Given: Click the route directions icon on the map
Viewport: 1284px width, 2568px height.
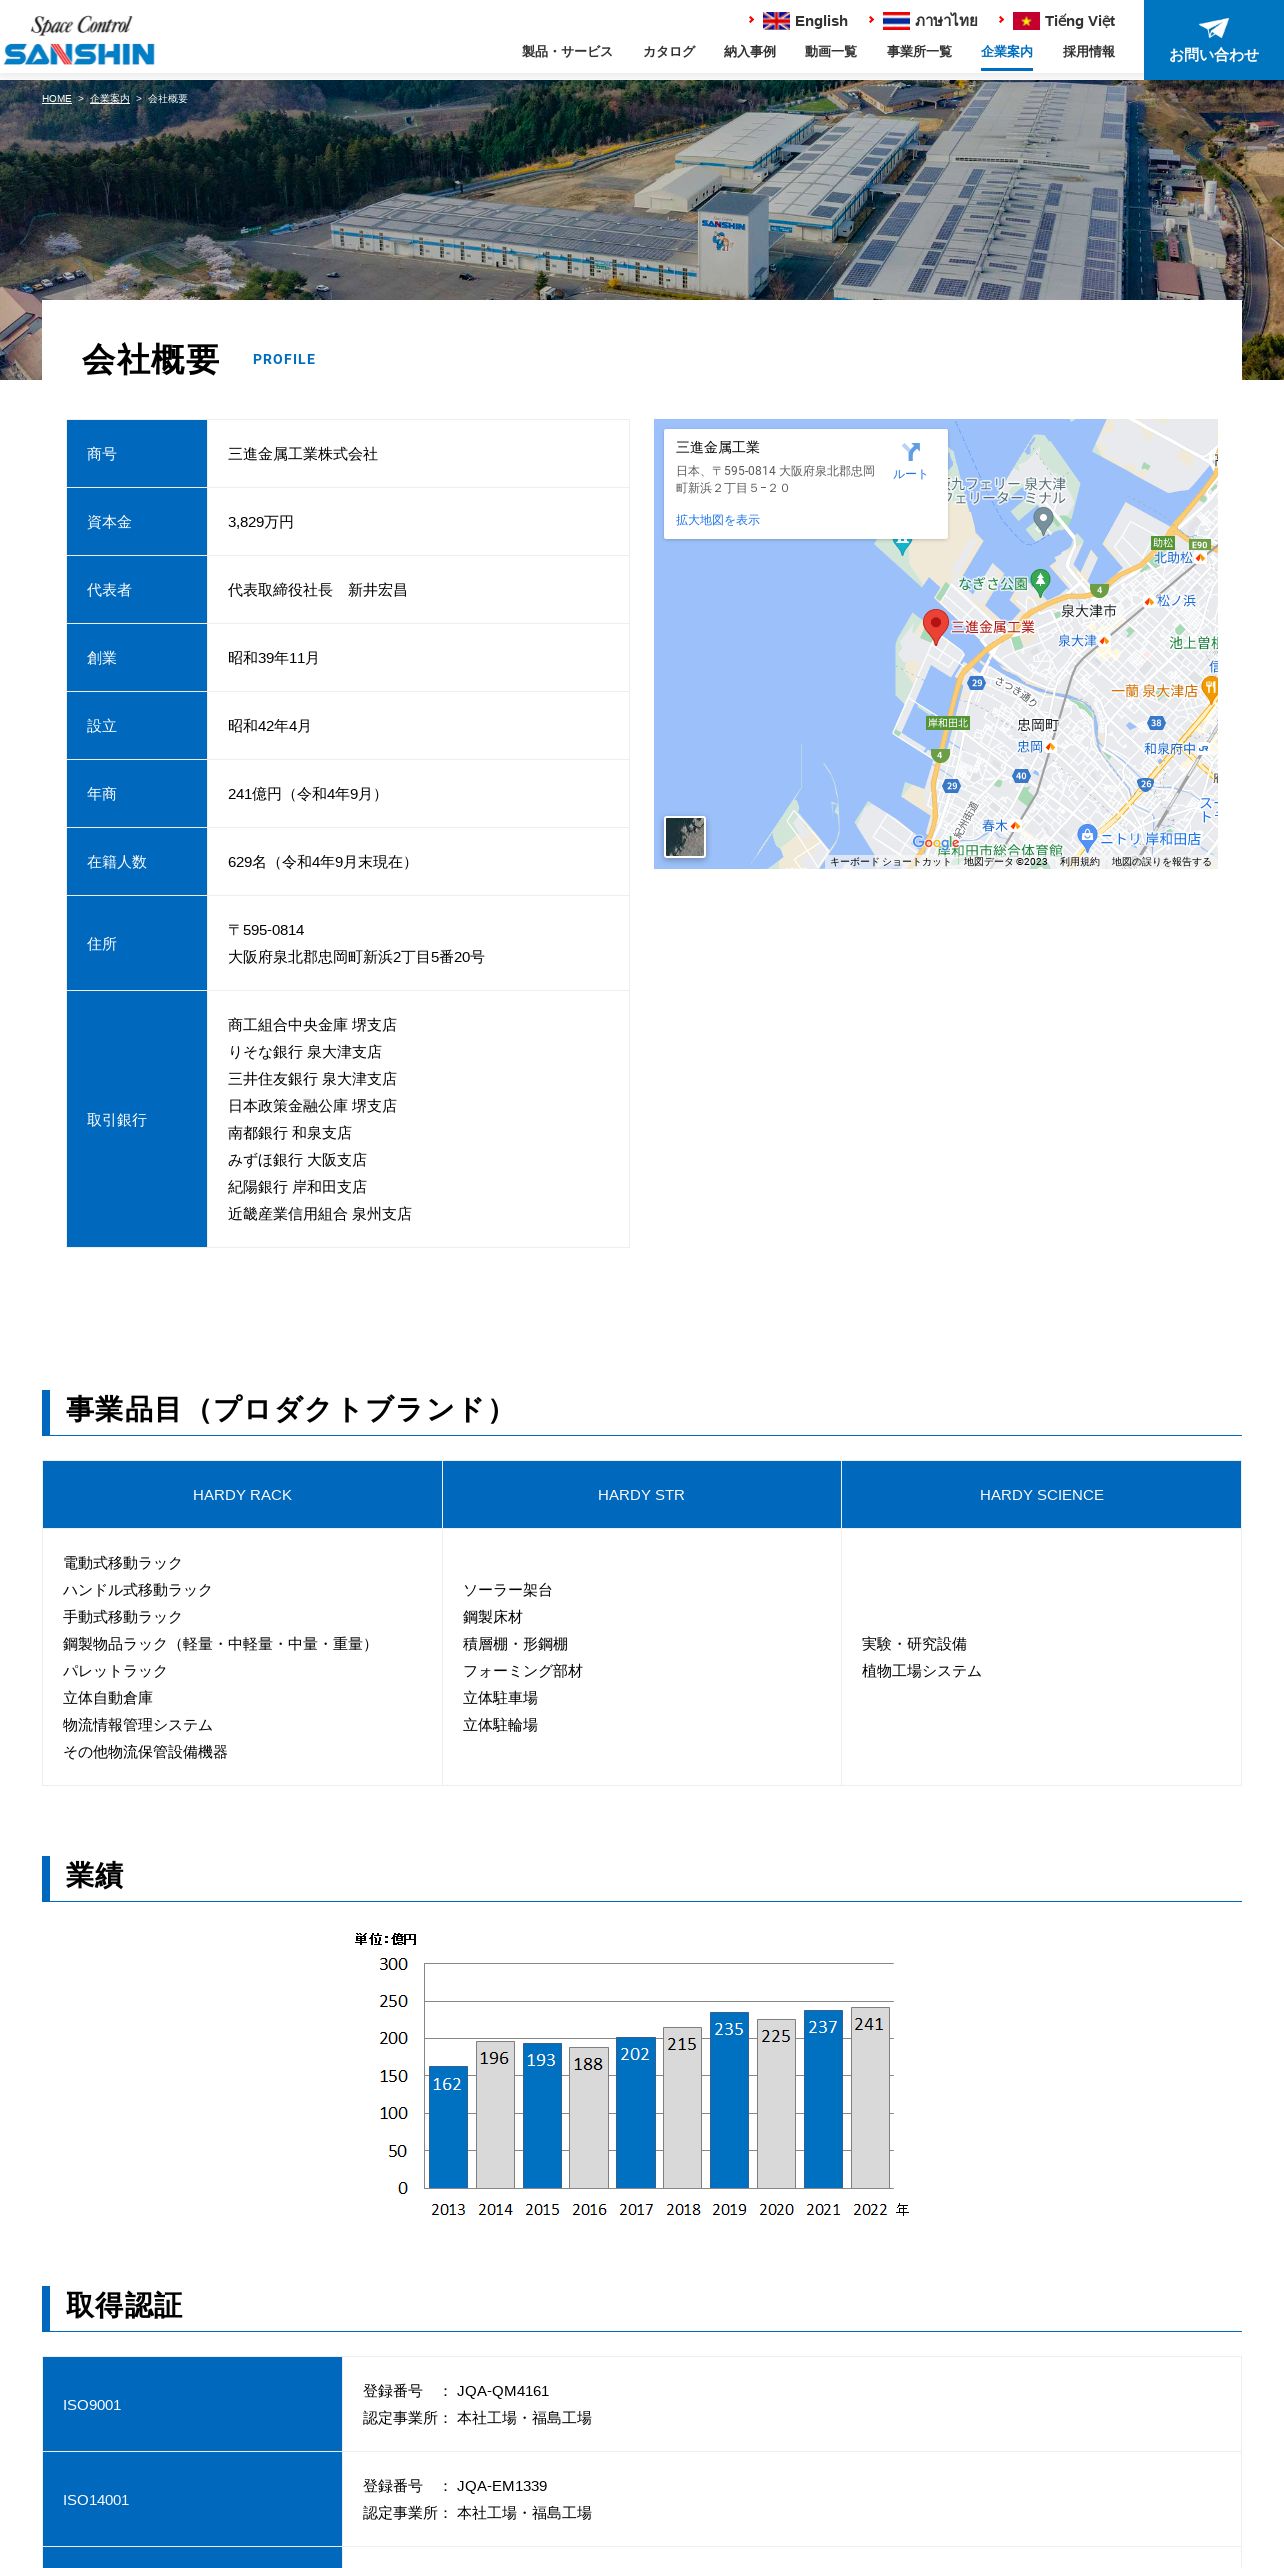Looking at the screenshot, I should (x=910, y=452).
